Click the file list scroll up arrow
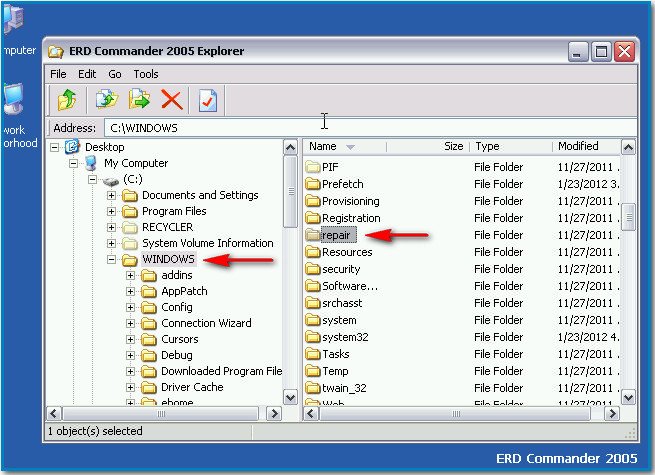The width and height of the screenshot is (655, 475). click(x=628, y=147)
